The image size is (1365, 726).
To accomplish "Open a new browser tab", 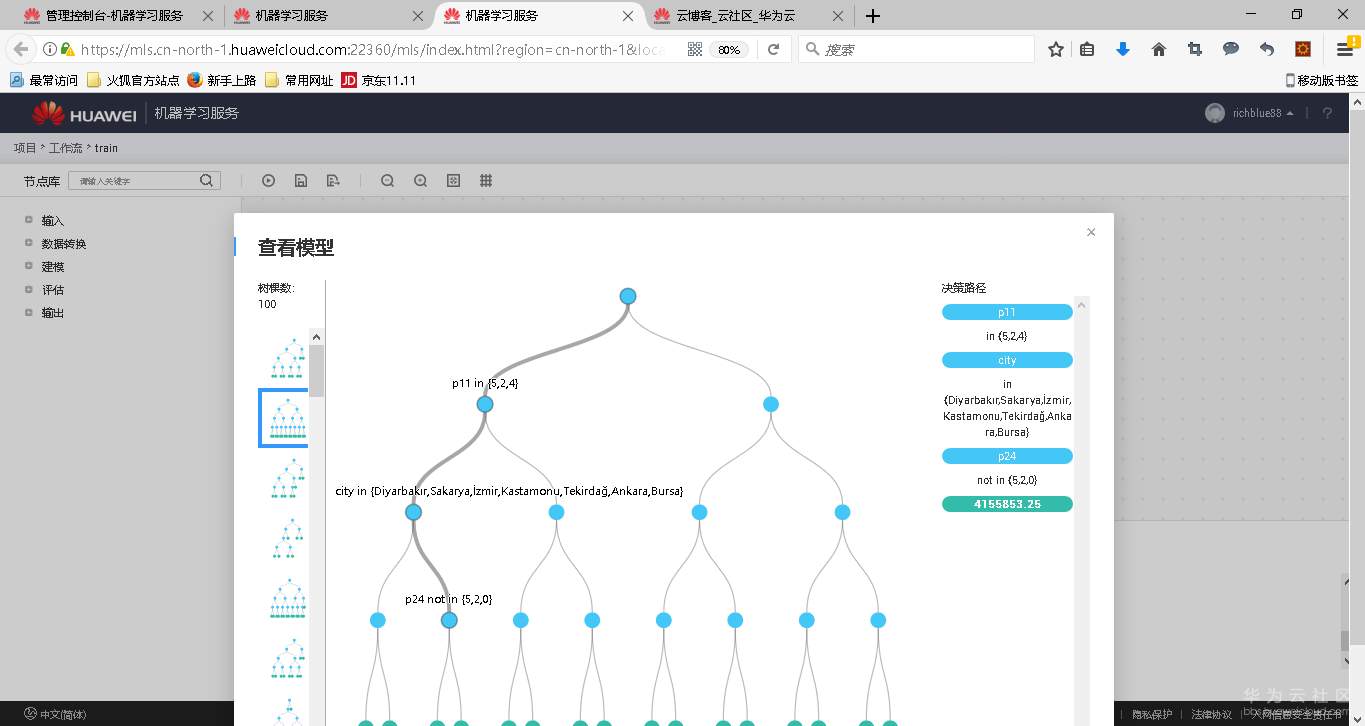I will pyautogui.click(x=873, y=16).
